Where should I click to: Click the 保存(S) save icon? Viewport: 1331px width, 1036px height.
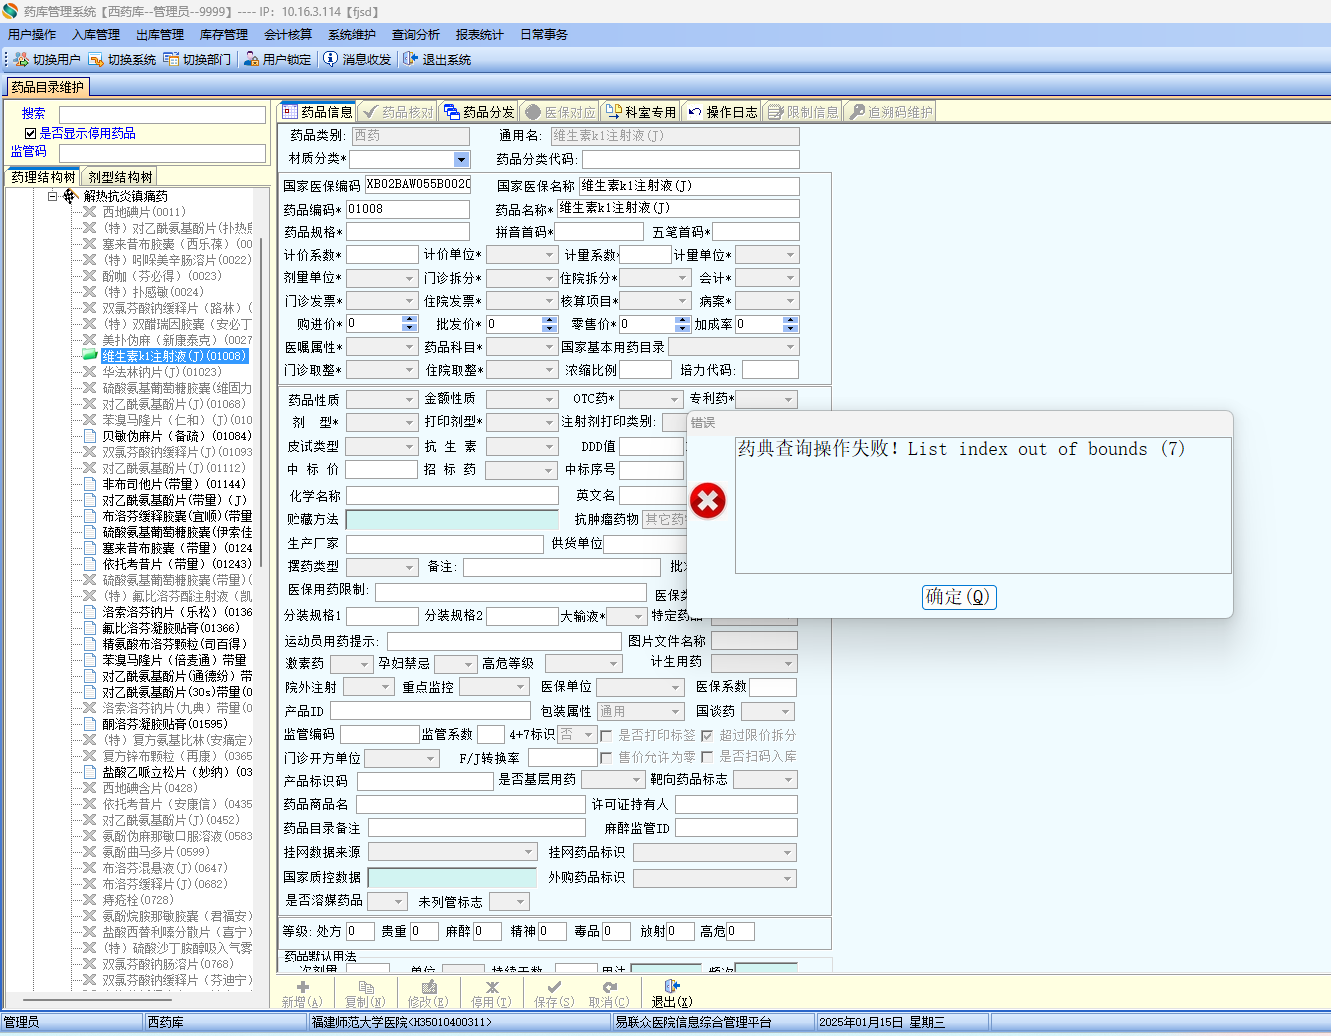click(554, 987)
